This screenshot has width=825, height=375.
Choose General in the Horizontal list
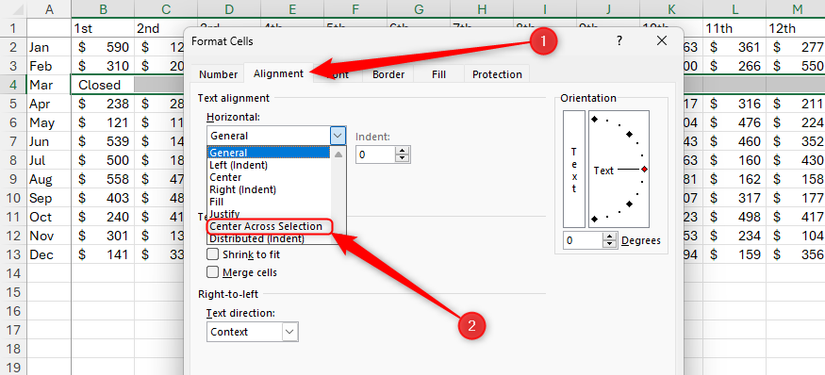[269, 153]
